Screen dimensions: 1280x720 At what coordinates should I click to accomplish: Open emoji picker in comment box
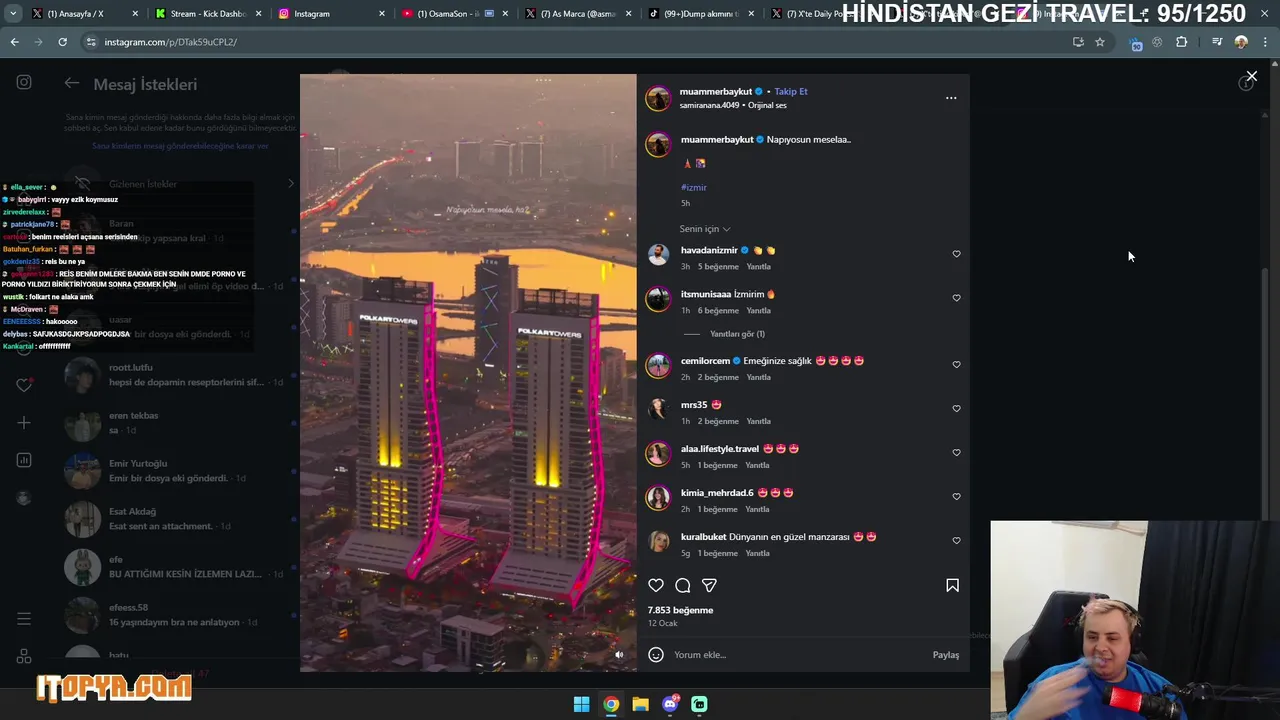(x=656, y=655)
